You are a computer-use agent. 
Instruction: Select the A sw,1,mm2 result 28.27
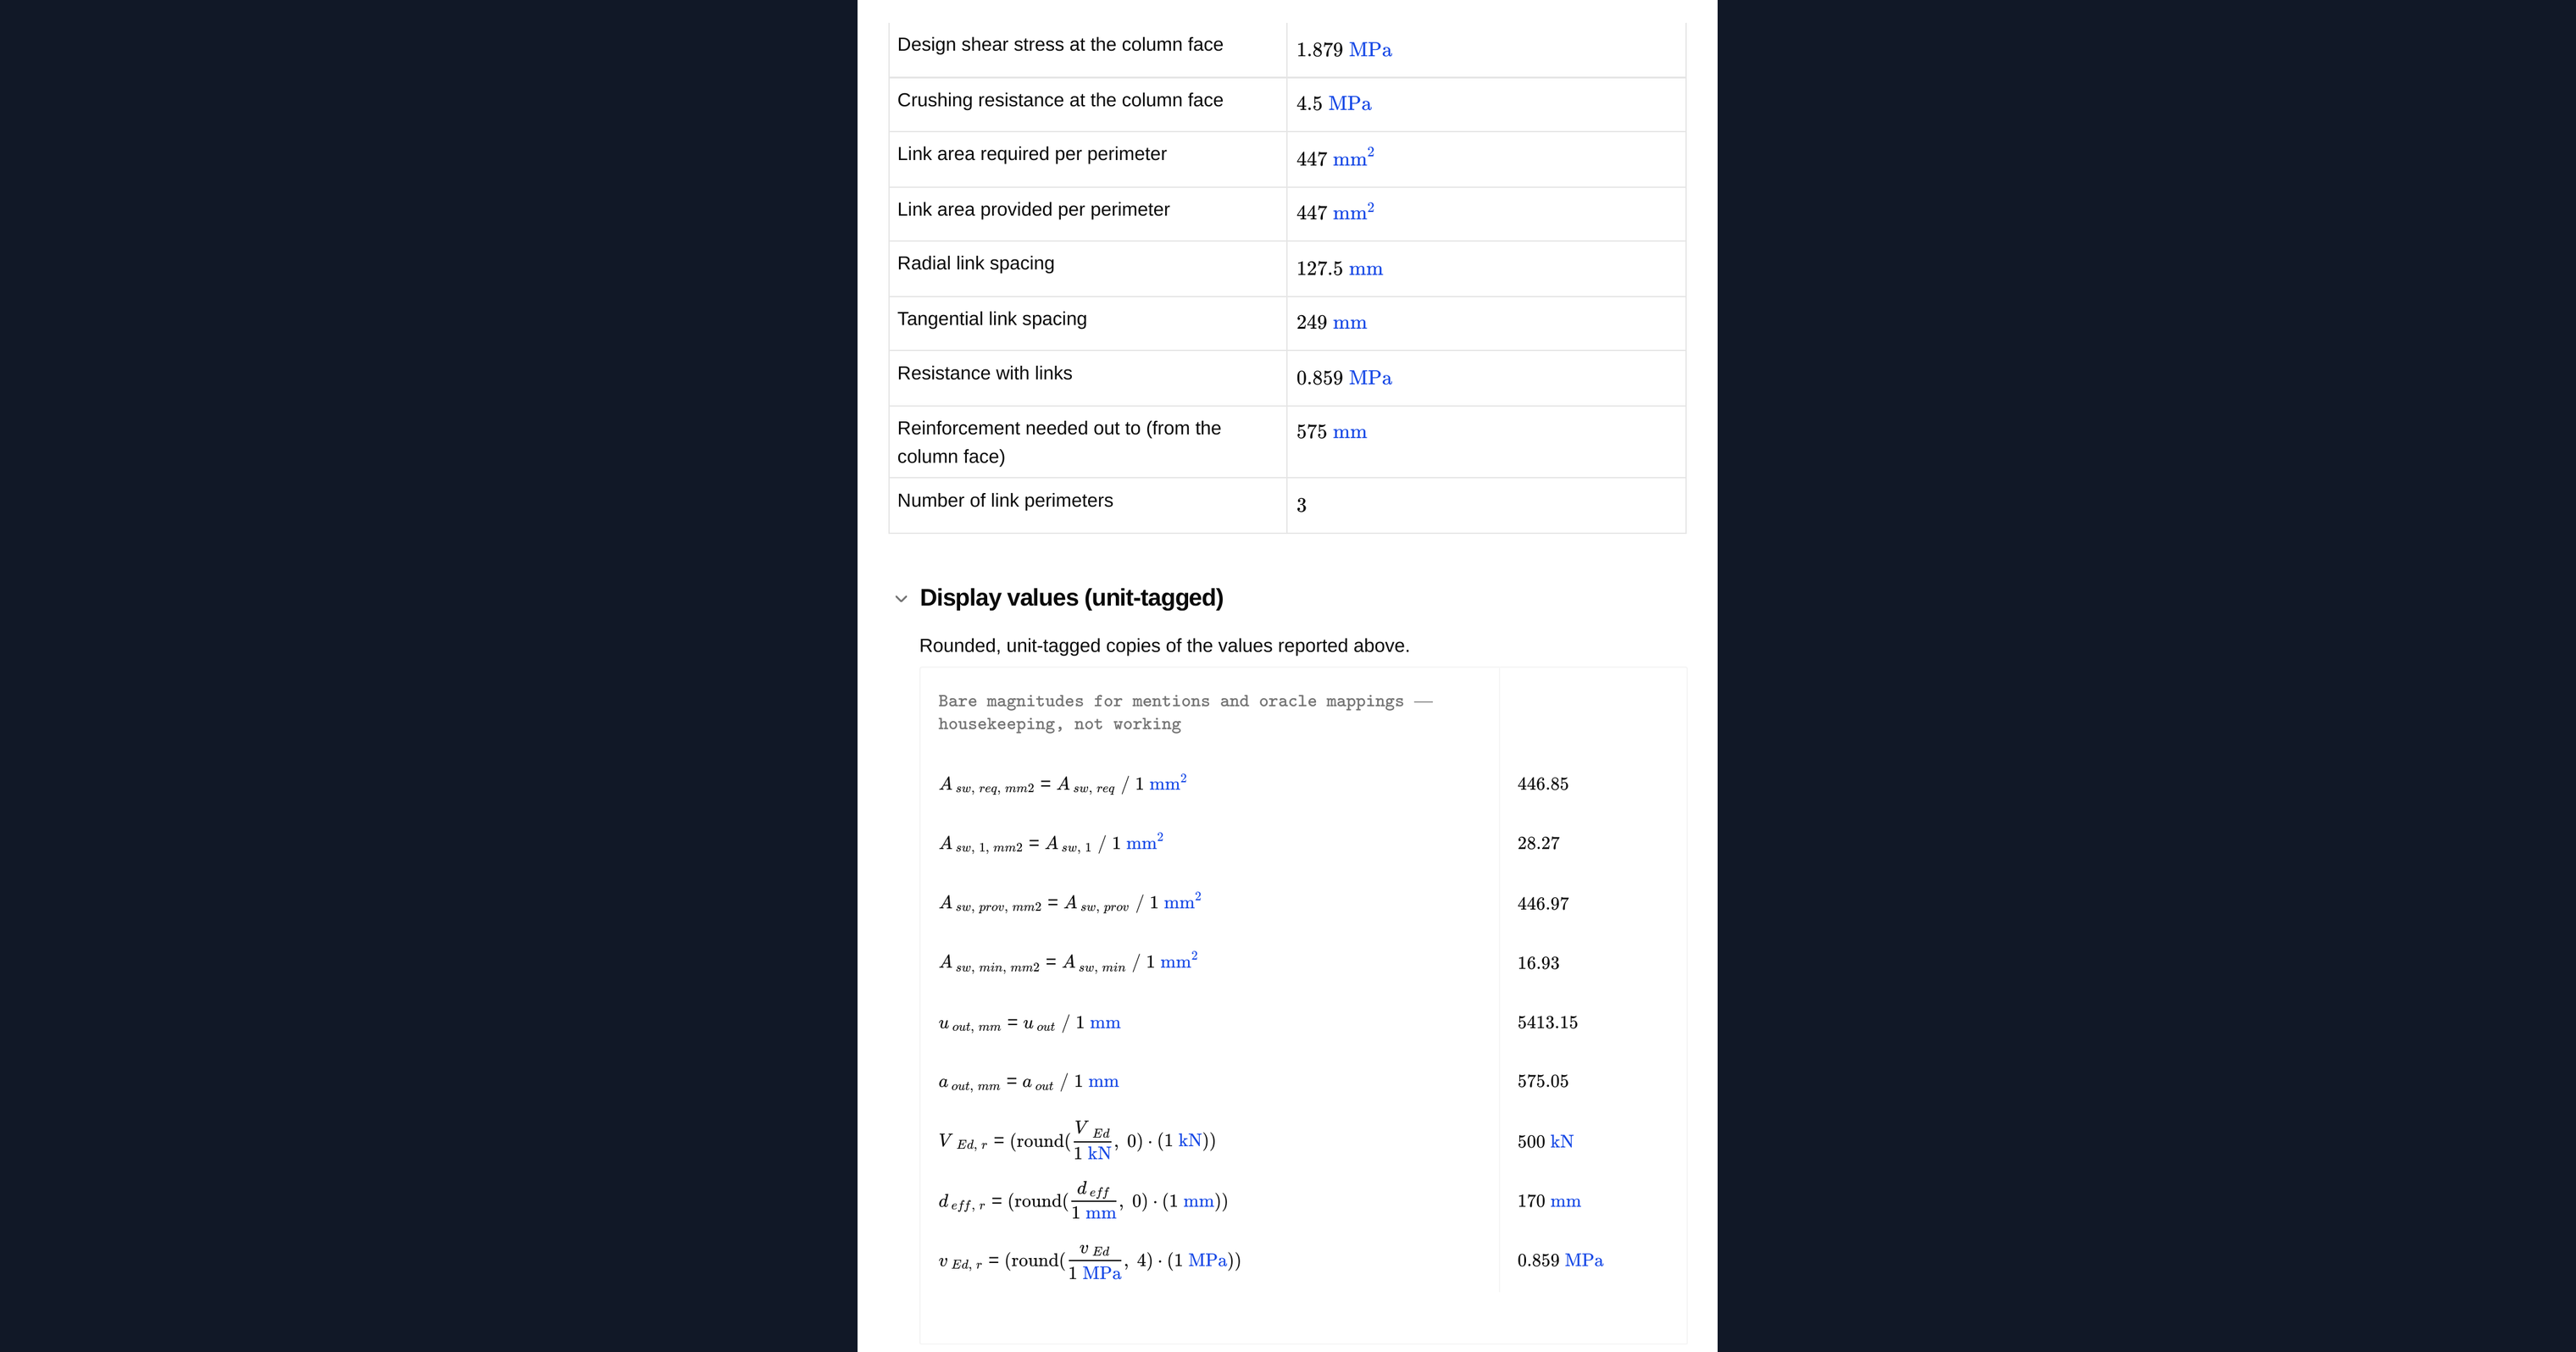(1538, 844)
